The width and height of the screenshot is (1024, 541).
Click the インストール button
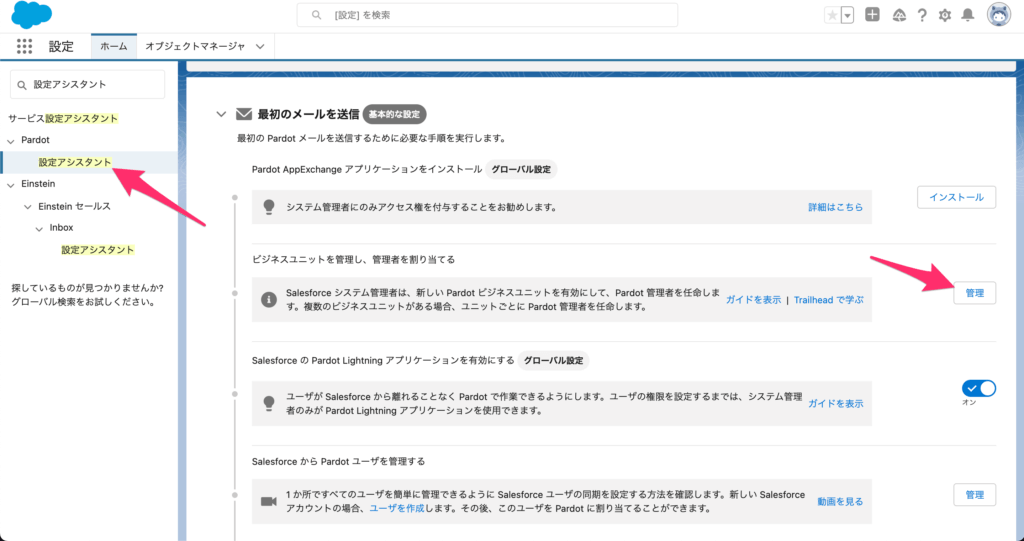[956, 197]
